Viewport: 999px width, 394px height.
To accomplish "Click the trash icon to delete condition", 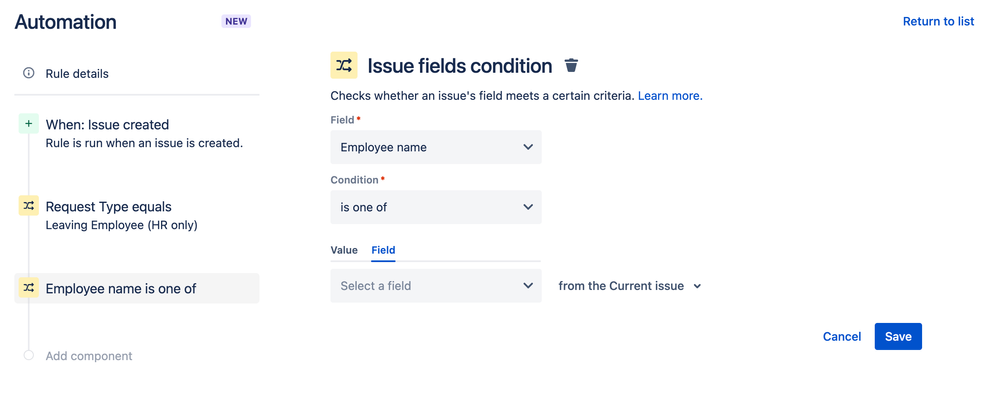I will (x=571, y=65).
